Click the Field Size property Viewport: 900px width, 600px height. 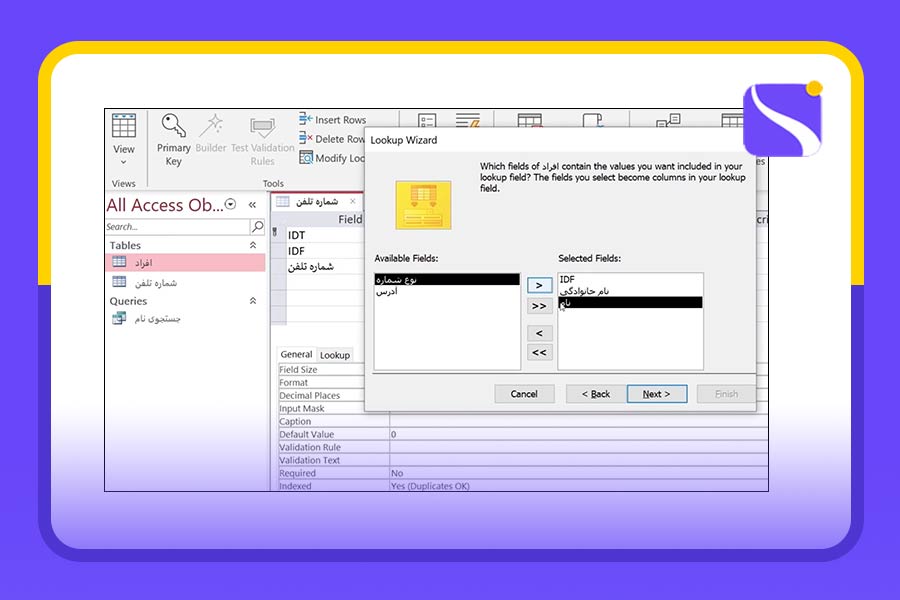321,370
